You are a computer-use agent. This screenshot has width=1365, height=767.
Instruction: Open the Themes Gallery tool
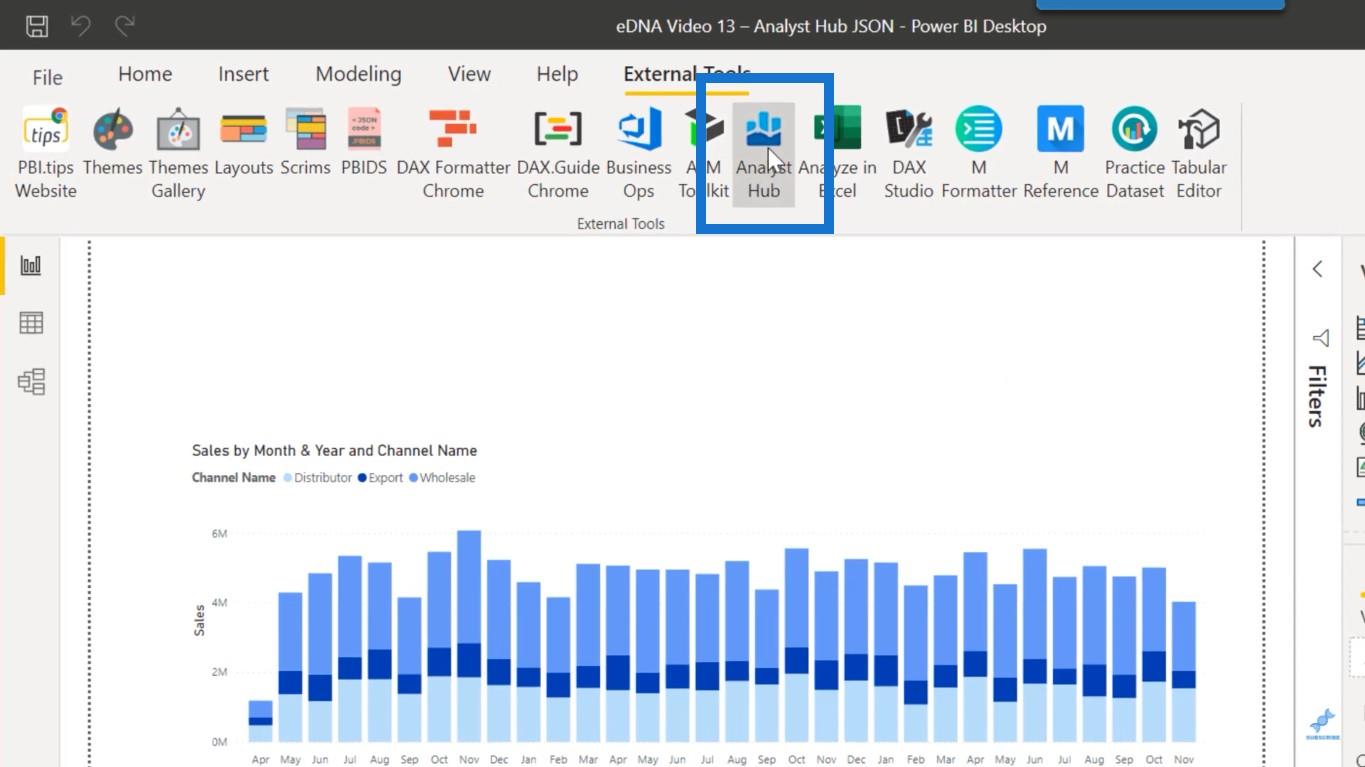[x=178, y=153]
